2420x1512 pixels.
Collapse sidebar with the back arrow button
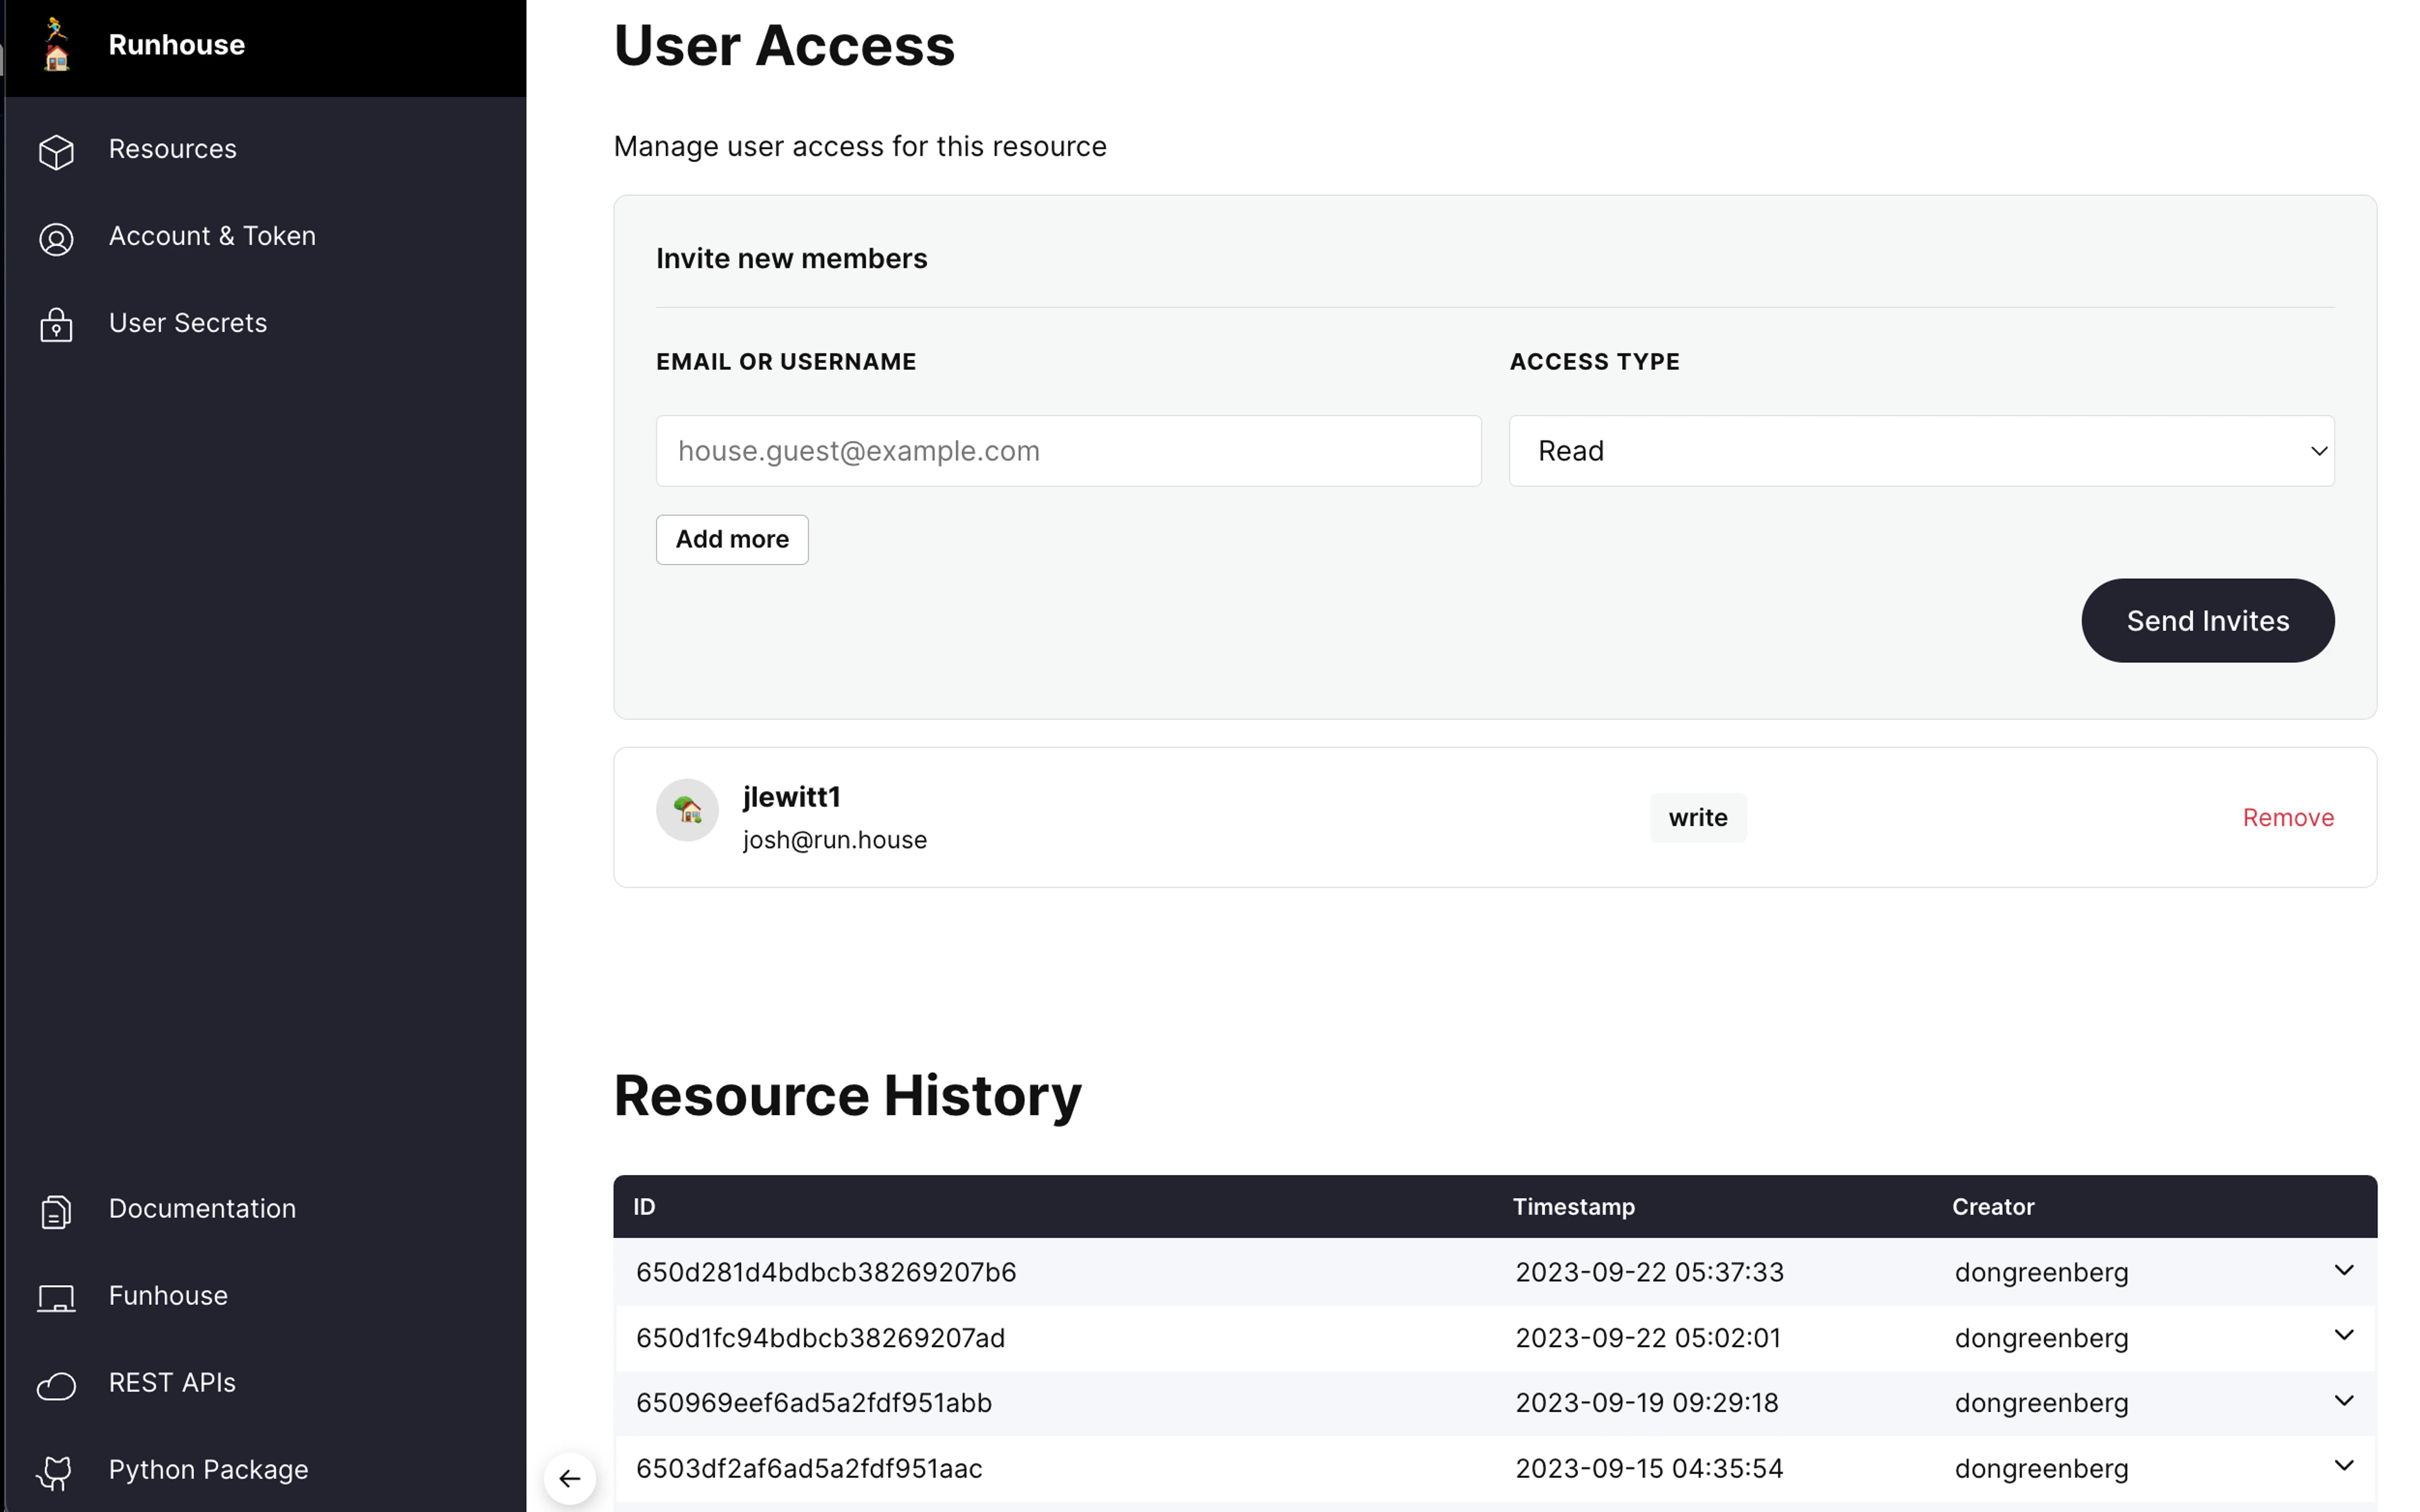click(x=570, y=1477)
